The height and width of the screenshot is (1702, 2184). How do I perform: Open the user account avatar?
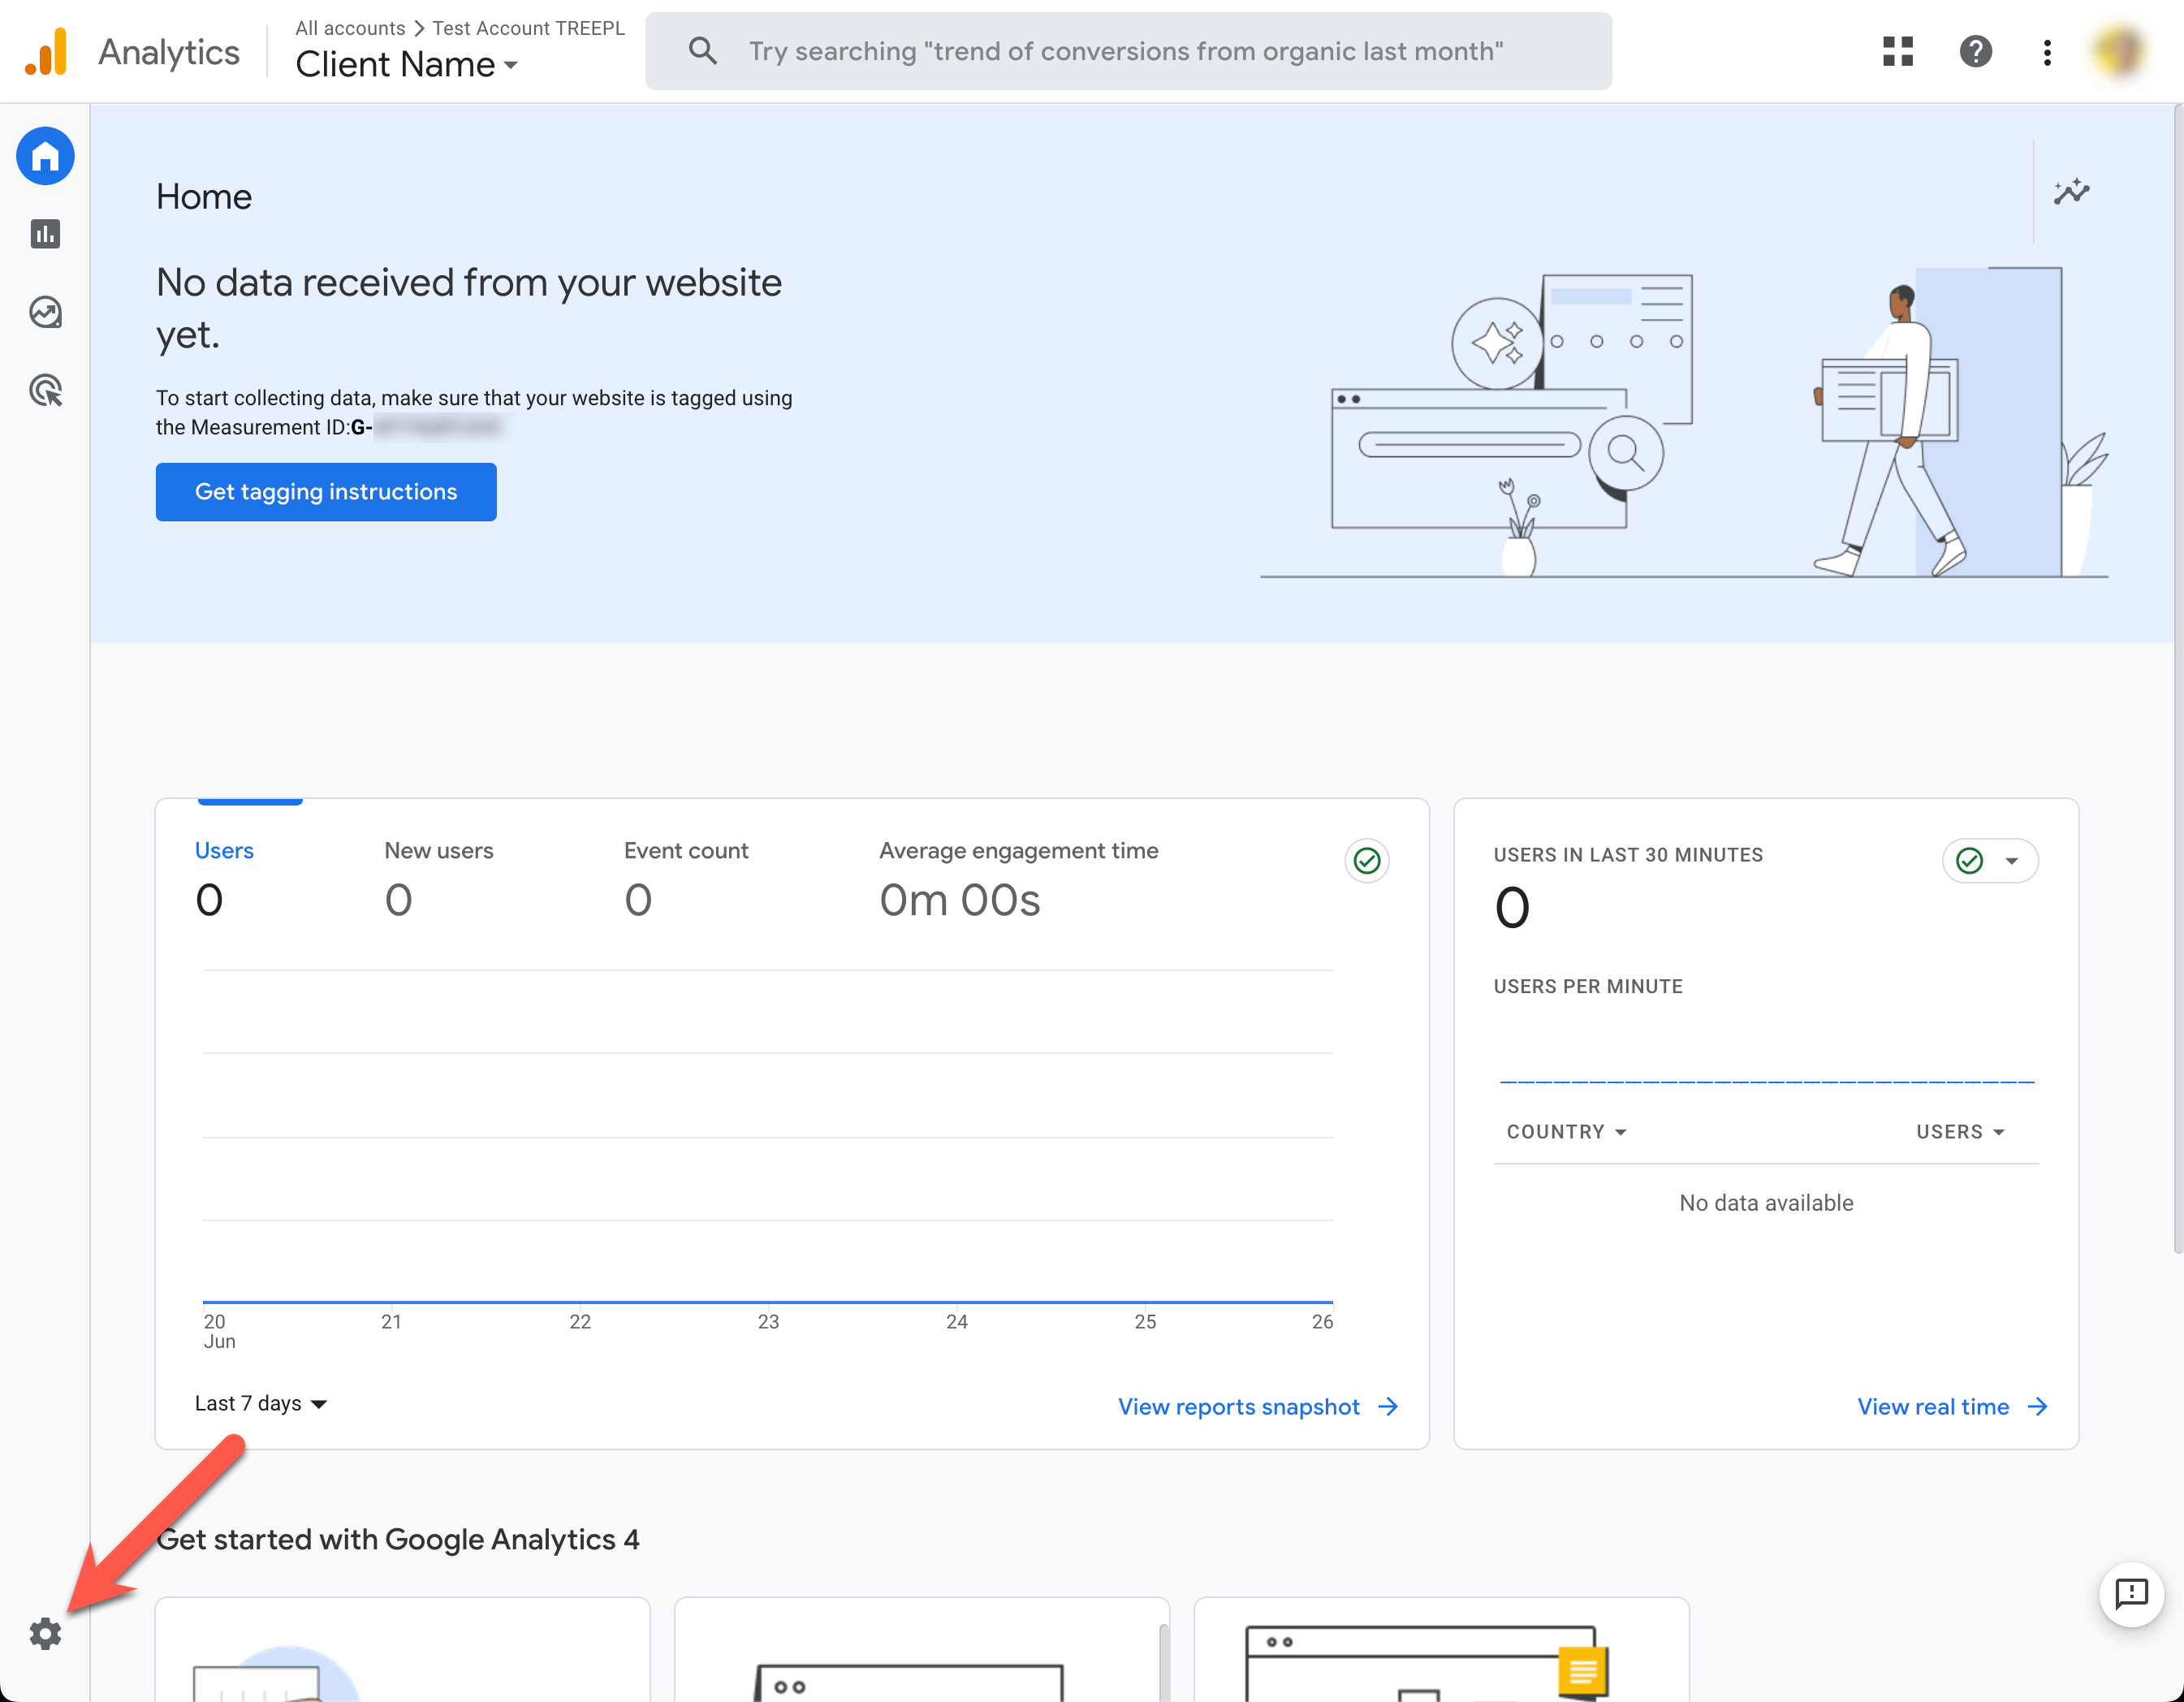[x=2118, y=51]
